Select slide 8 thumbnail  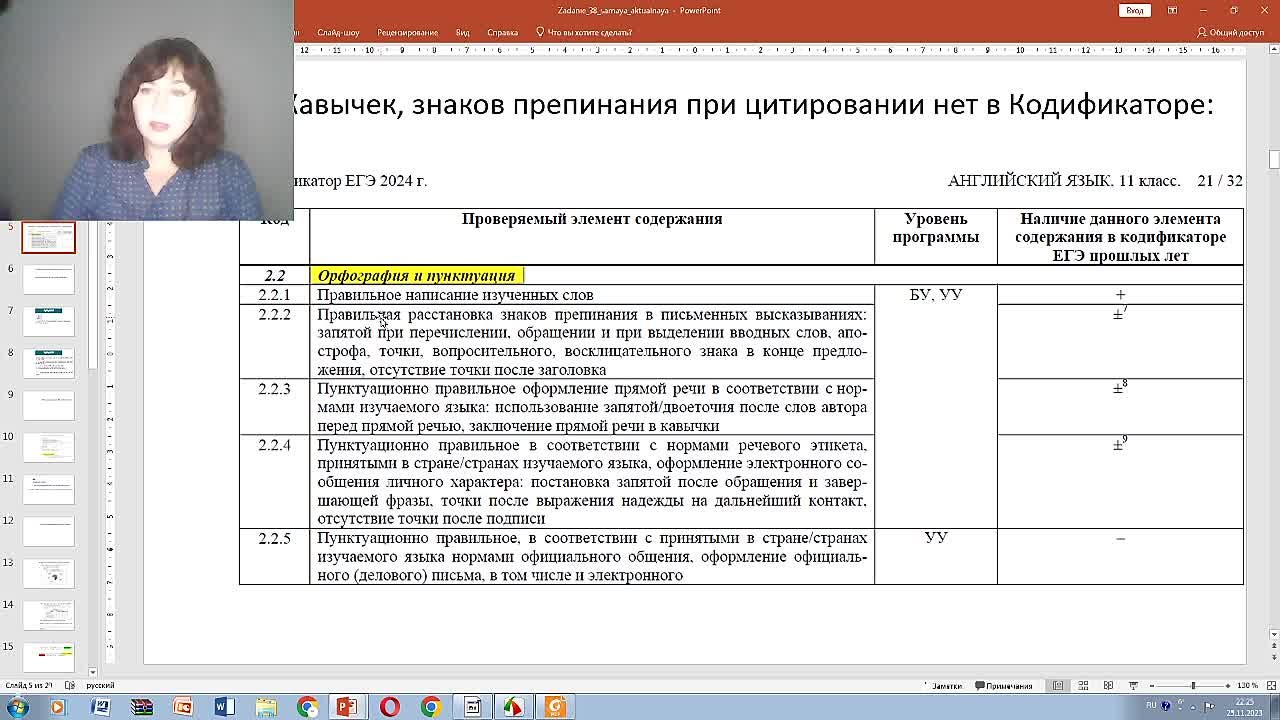click(48, 363)
